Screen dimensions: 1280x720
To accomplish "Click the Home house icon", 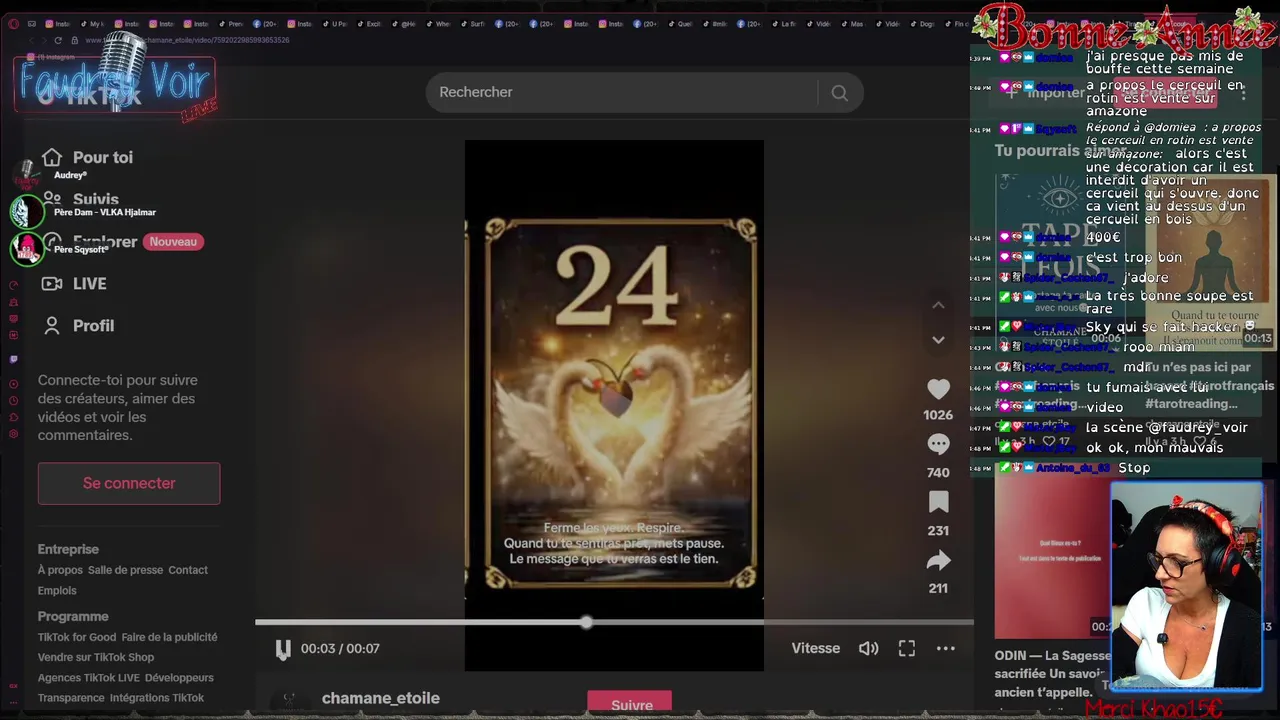I will [x=52, y=157].
